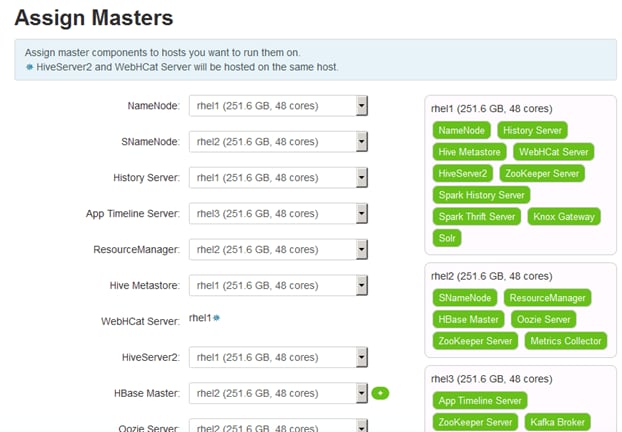This screenshot has width=622, height=432.
Task: Click the Assign Masters page title
Action: pos(94,18)
